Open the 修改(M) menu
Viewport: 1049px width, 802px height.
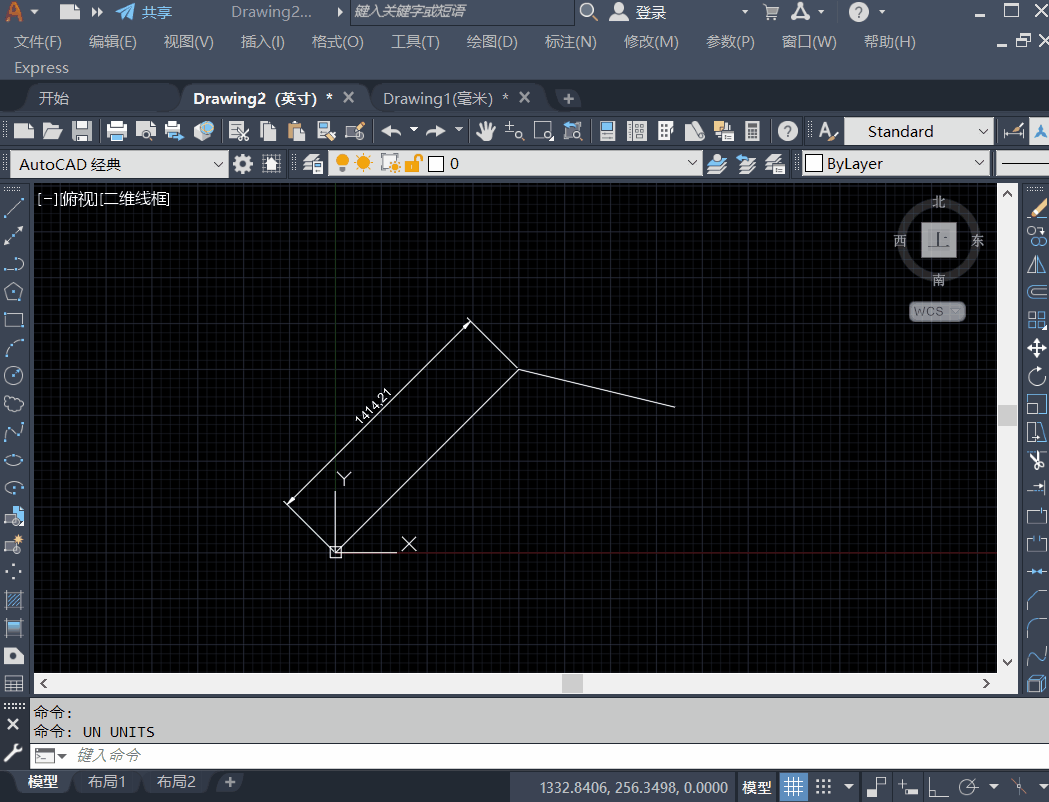(651, 42)
